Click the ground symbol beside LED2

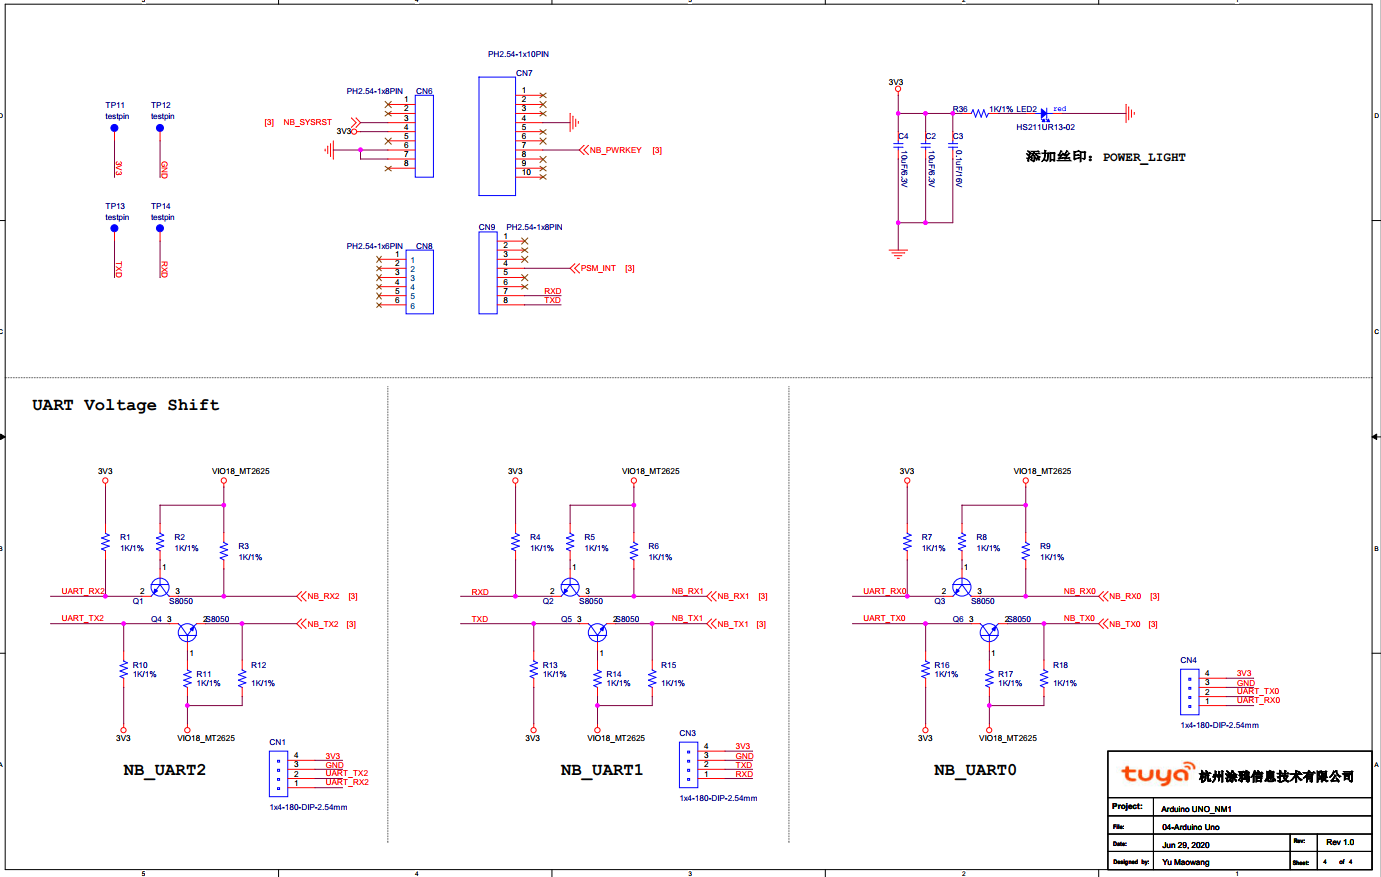pyautogui.click(x=1130, y=113)
